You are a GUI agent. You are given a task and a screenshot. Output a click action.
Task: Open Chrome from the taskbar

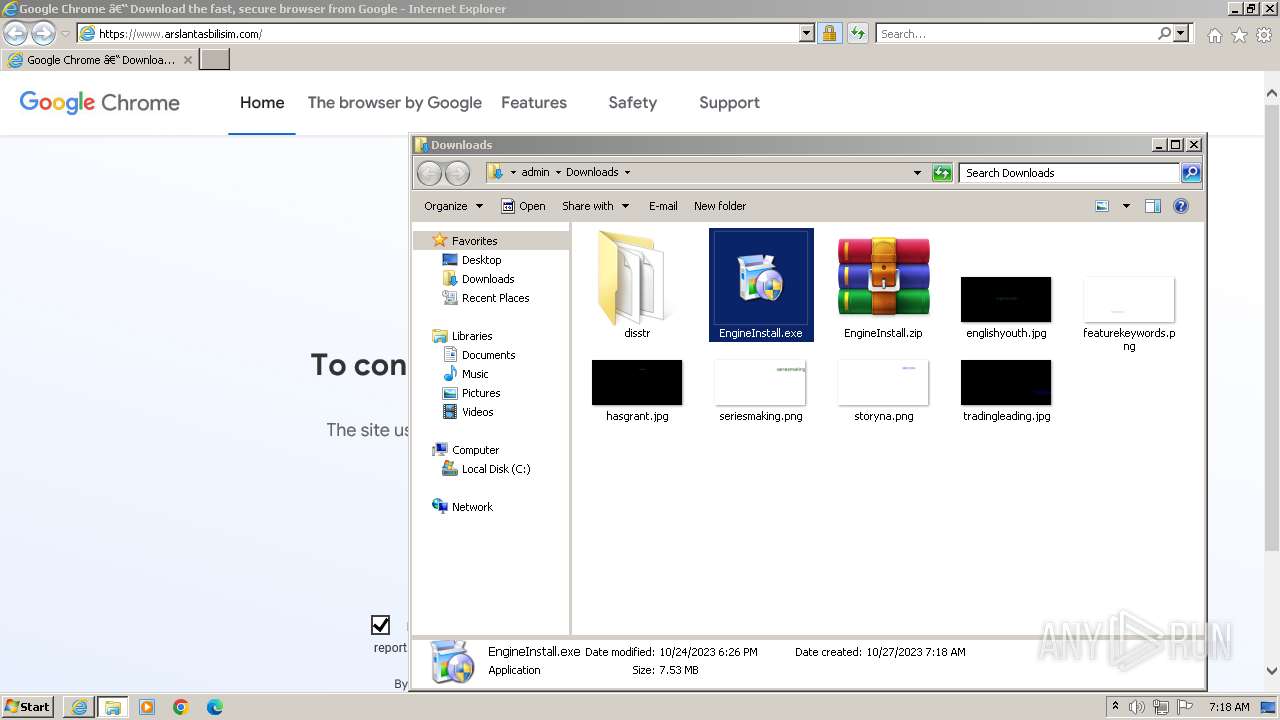181,707
